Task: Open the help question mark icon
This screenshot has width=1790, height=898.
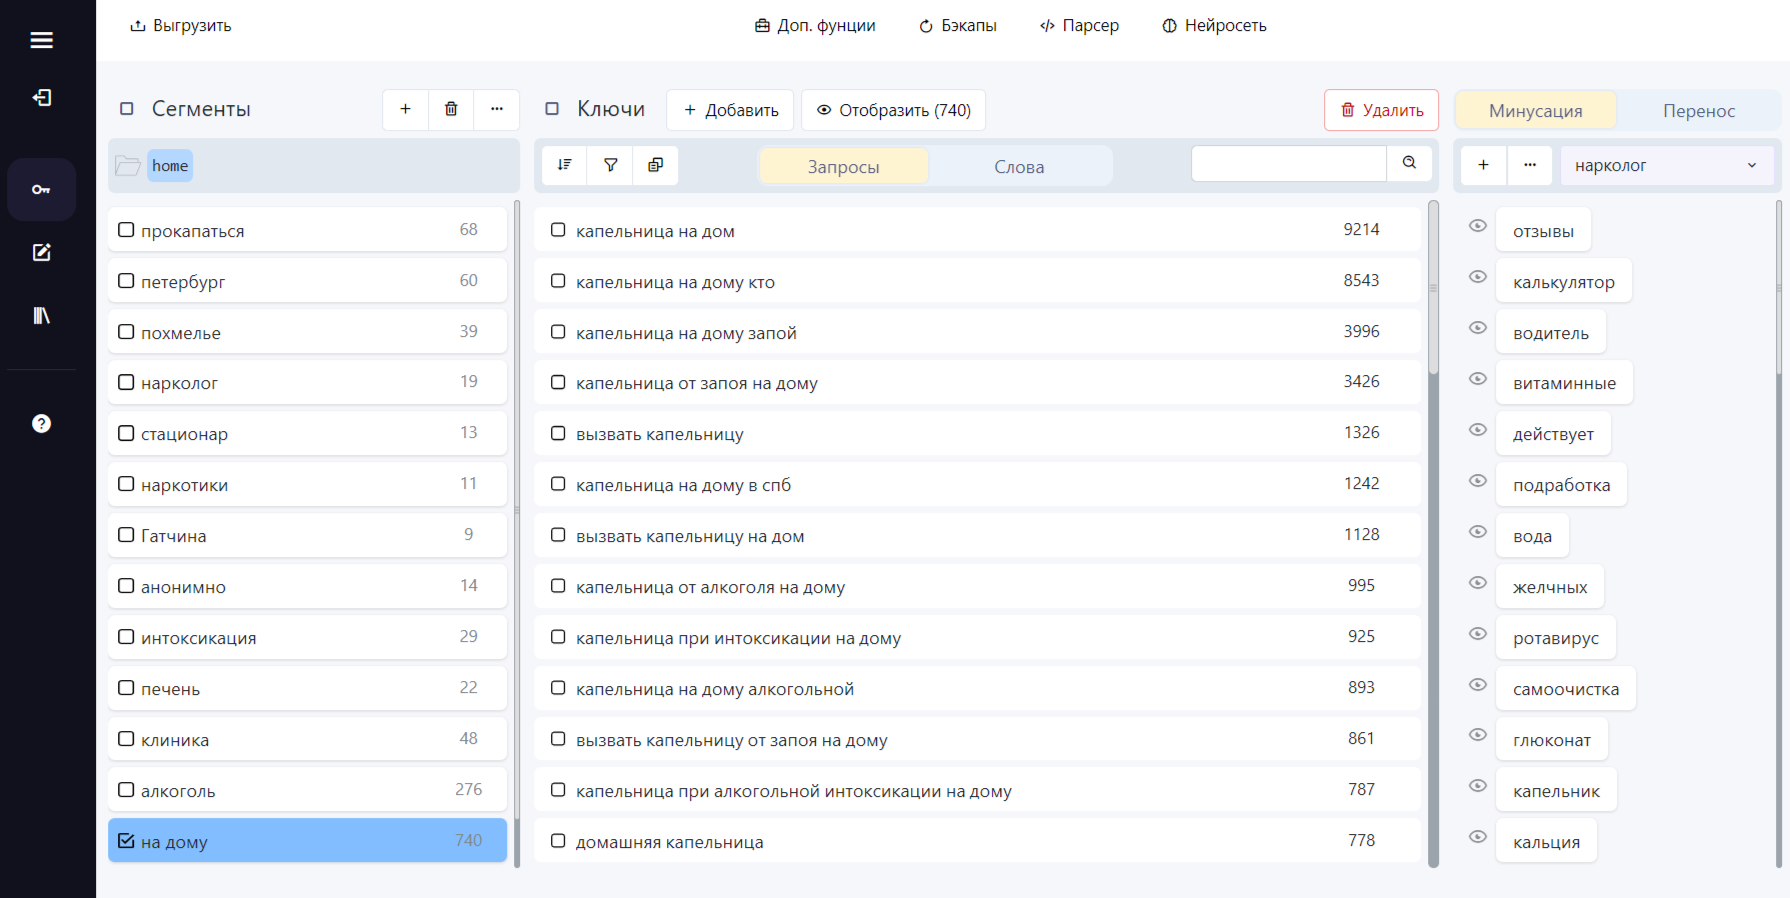Action: coord(41,423)
